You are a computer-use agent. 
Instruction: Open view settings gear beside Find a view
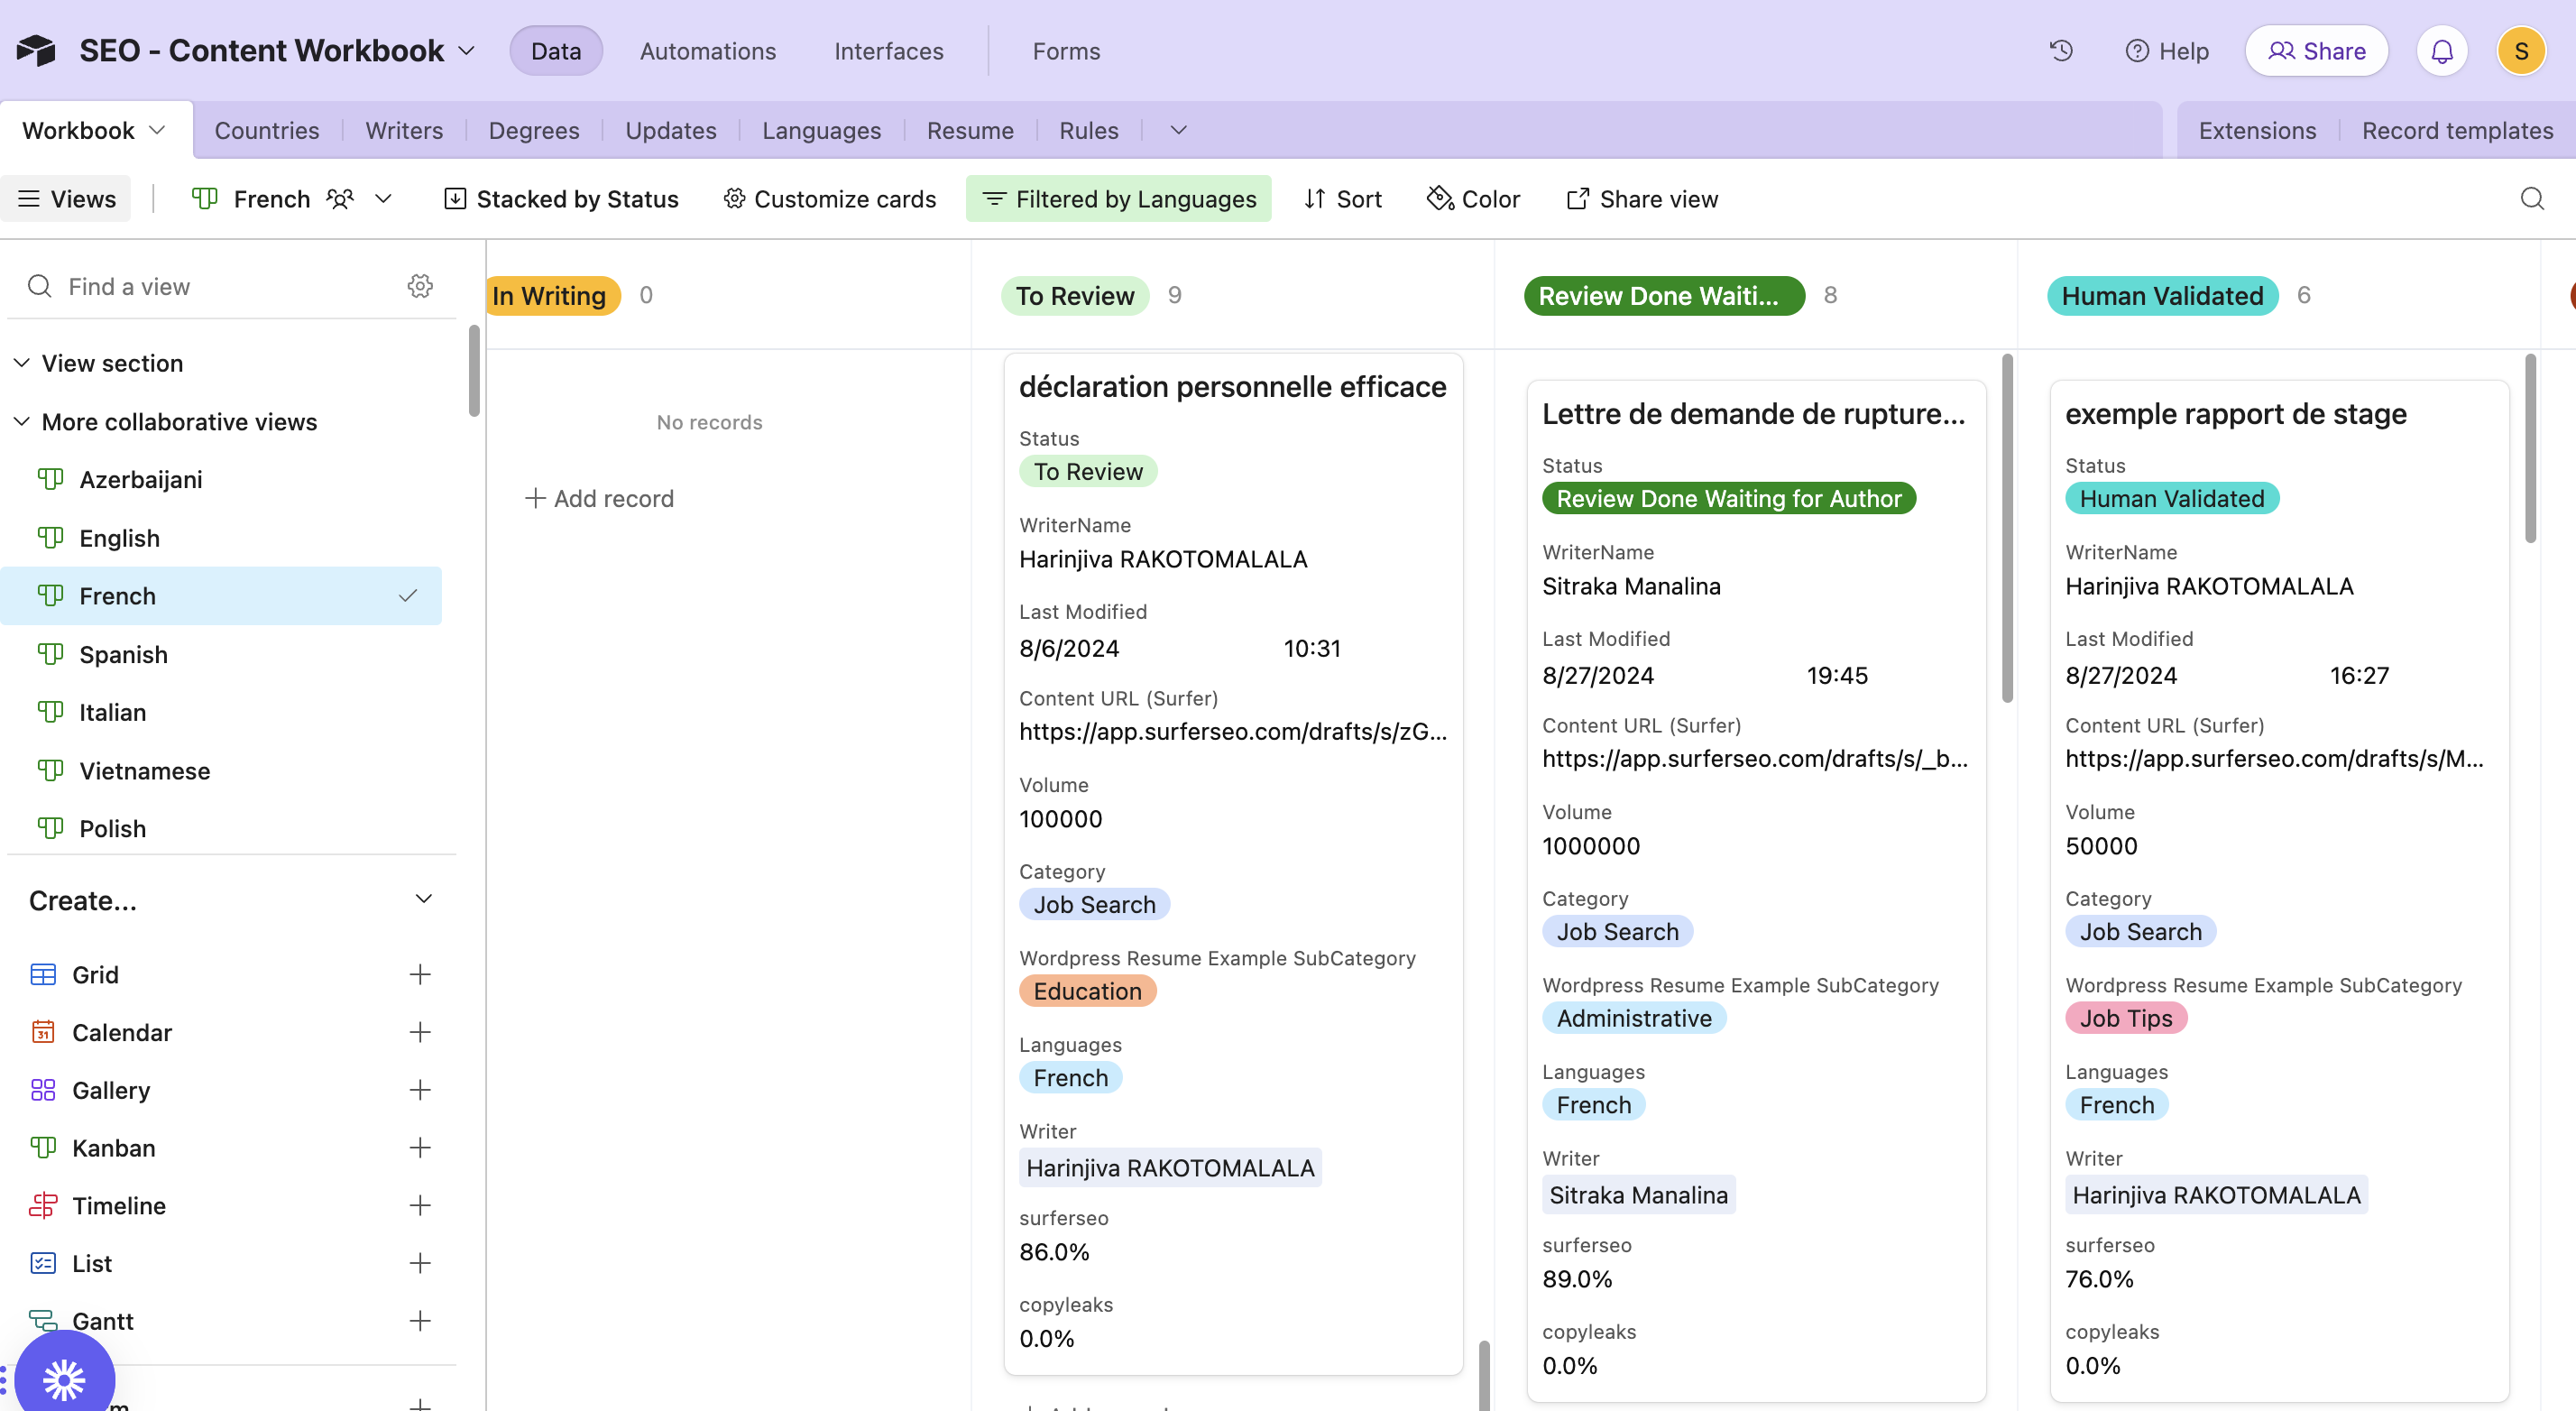[x=420, y=286]
